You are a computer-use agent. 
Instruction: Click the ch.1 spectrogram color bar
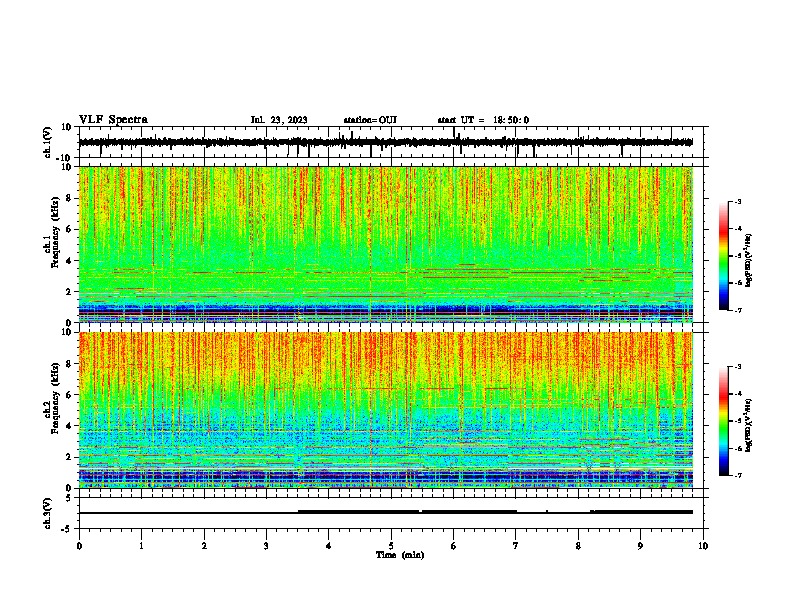point(723,256)
